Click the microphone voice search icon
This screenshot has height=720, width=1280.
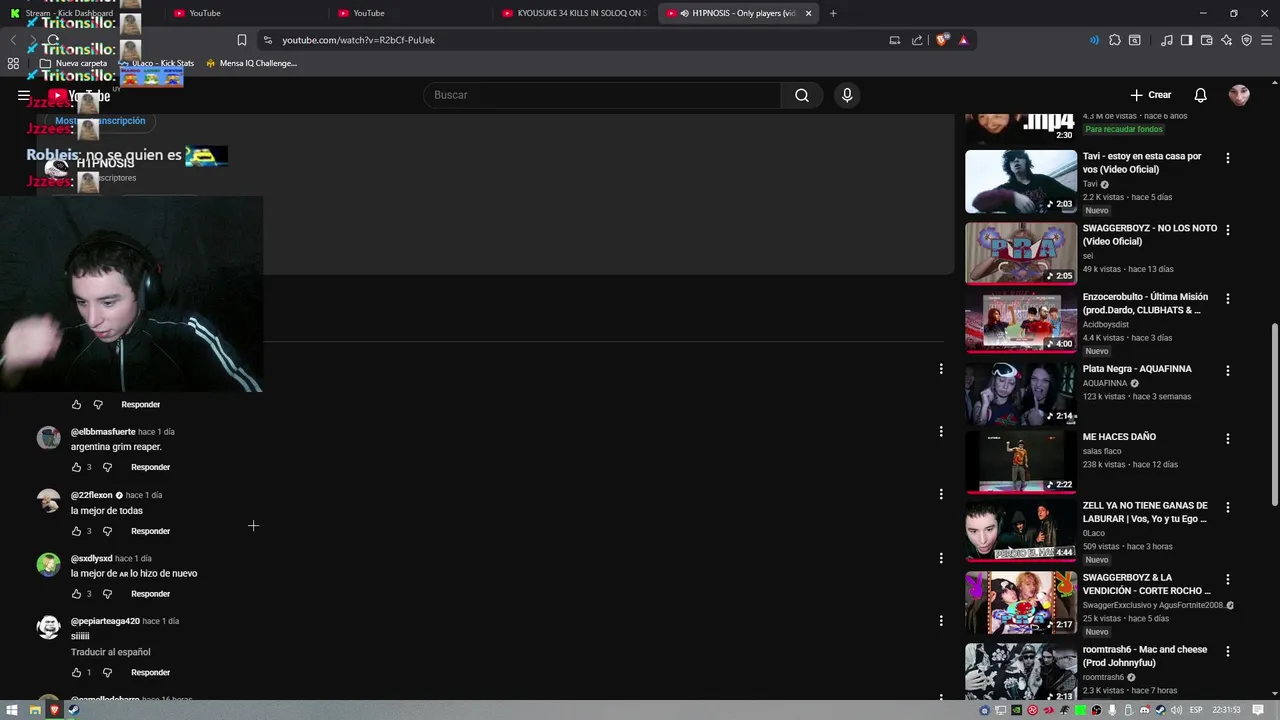tap(847, 95)
